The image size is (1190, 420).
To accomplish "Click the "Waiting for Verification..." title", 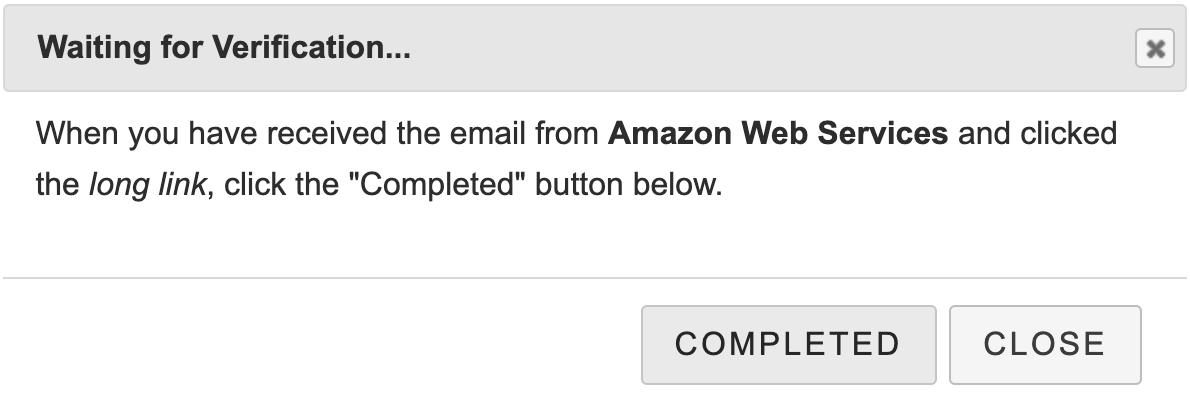I will pyautogui.click(x=223, y=48).
